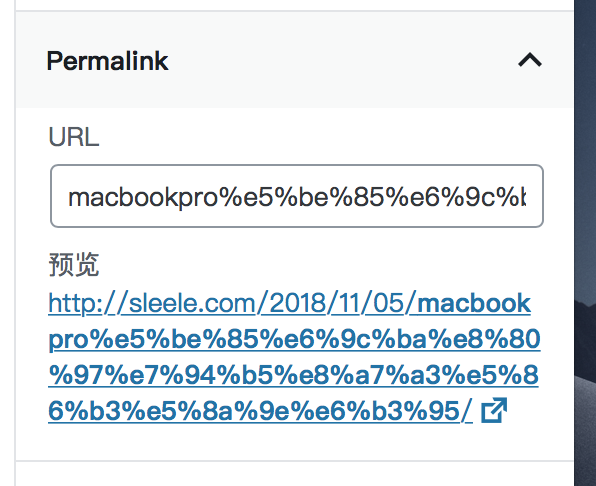Open the sleele.com preview permalink
This screenshot has width=596, height=486.
294,357
